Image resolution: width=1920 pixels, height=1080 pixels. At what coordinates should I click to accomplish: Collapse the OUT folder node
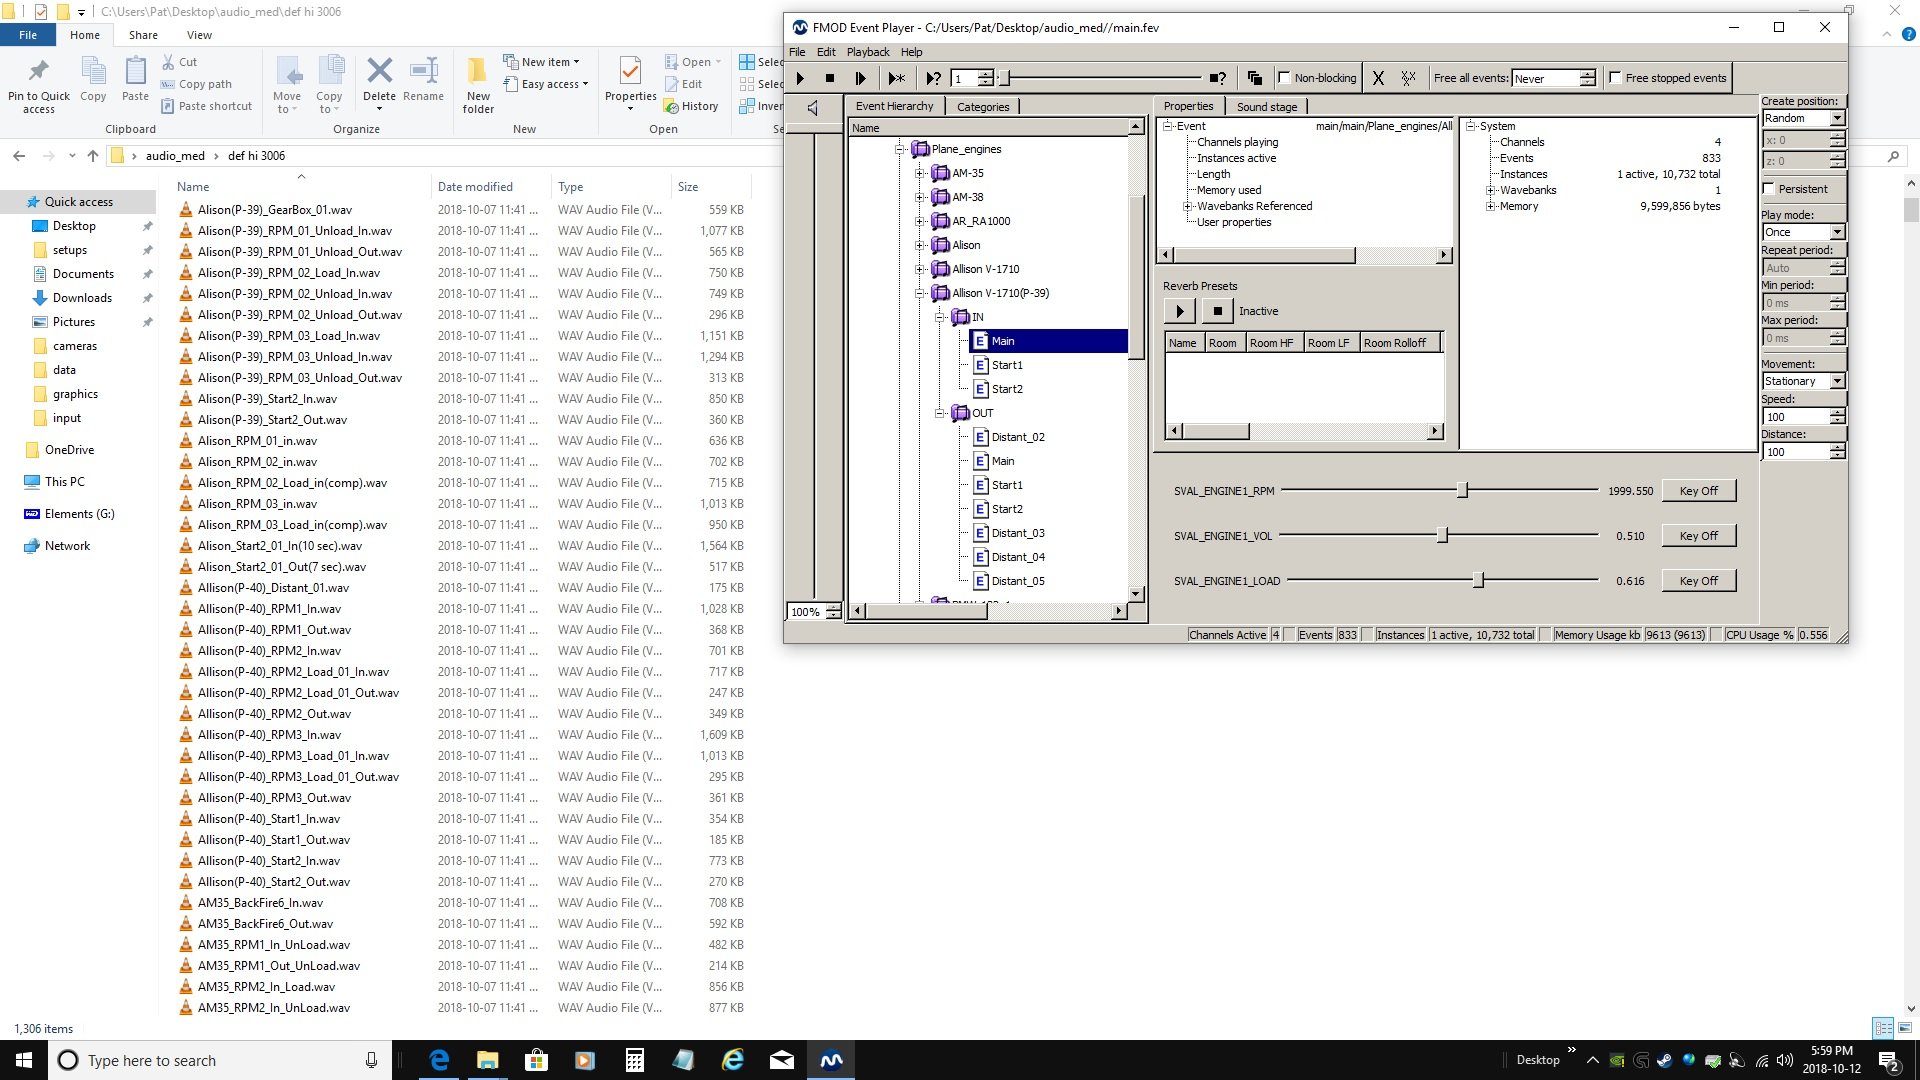click(x=940, y=413)
